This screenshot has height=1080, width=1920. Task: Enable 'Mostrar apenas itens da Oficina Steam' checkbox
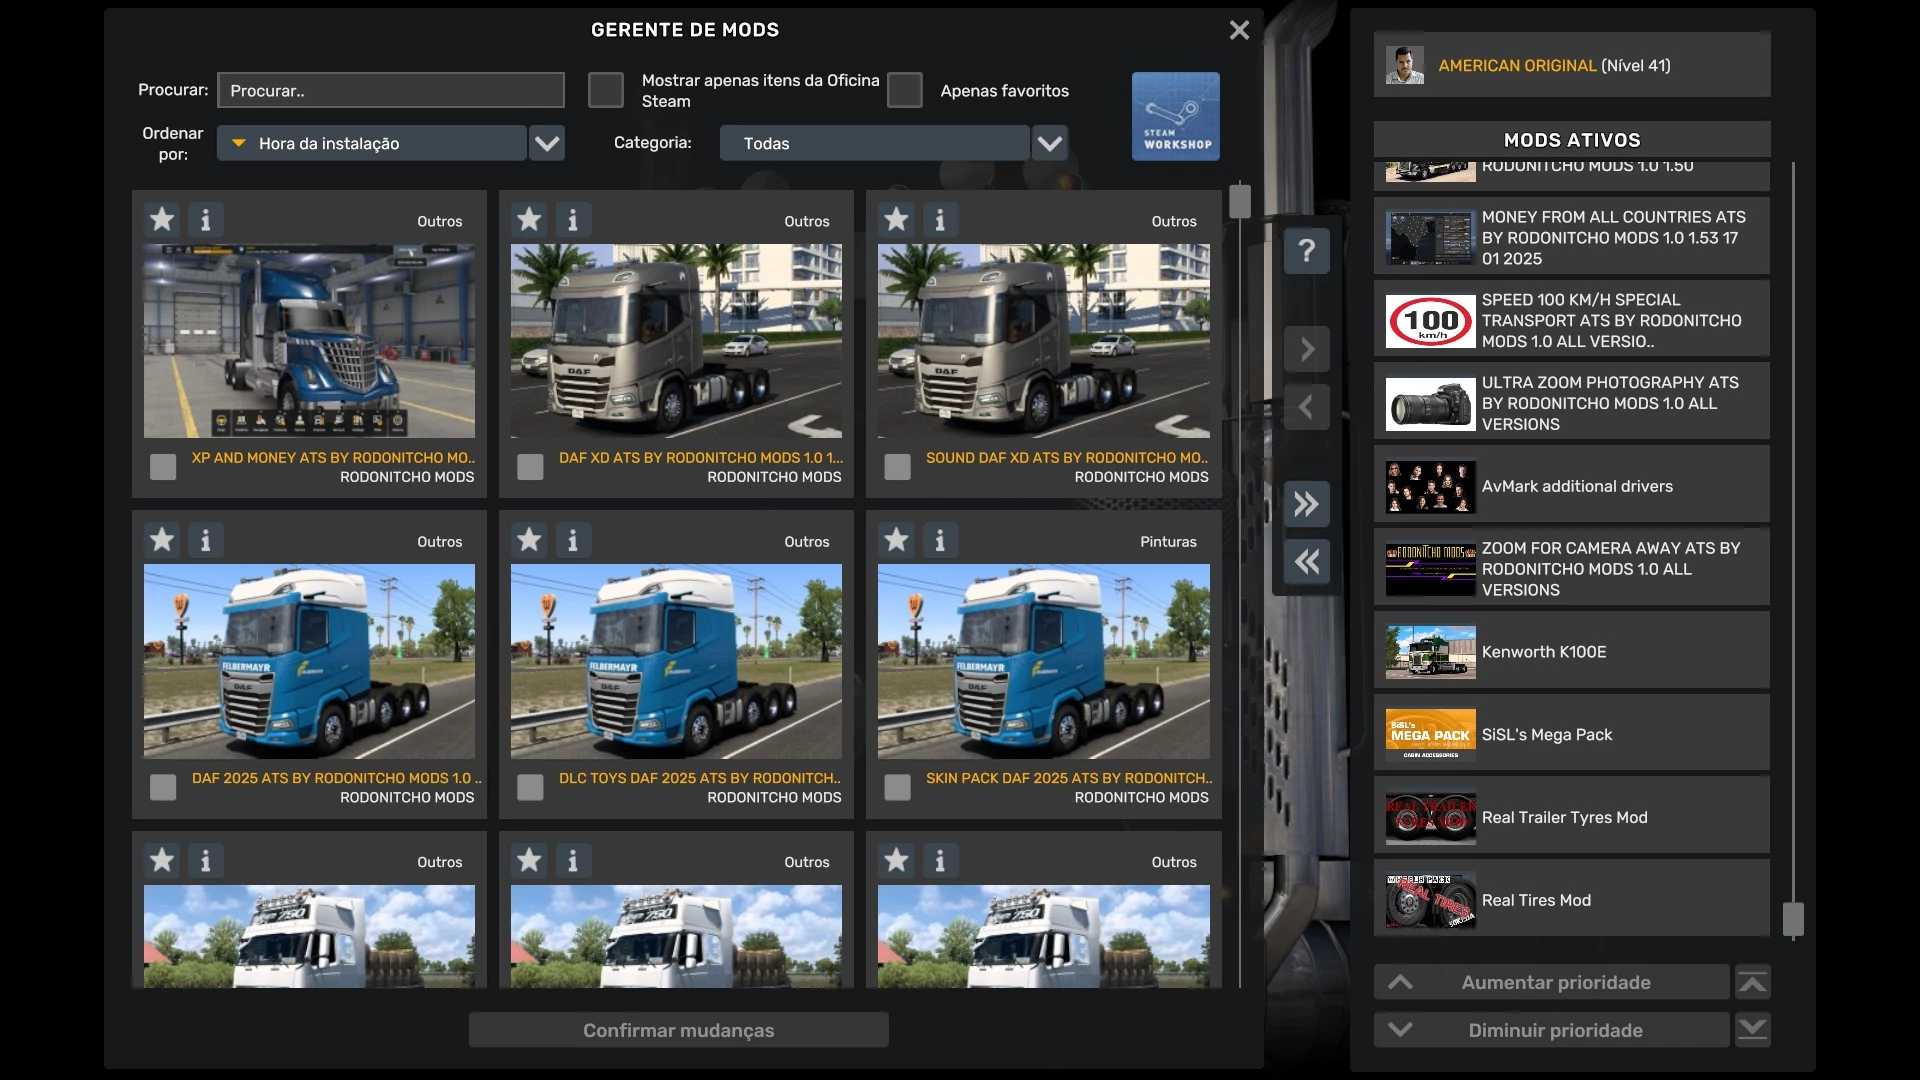pos(605,90)
